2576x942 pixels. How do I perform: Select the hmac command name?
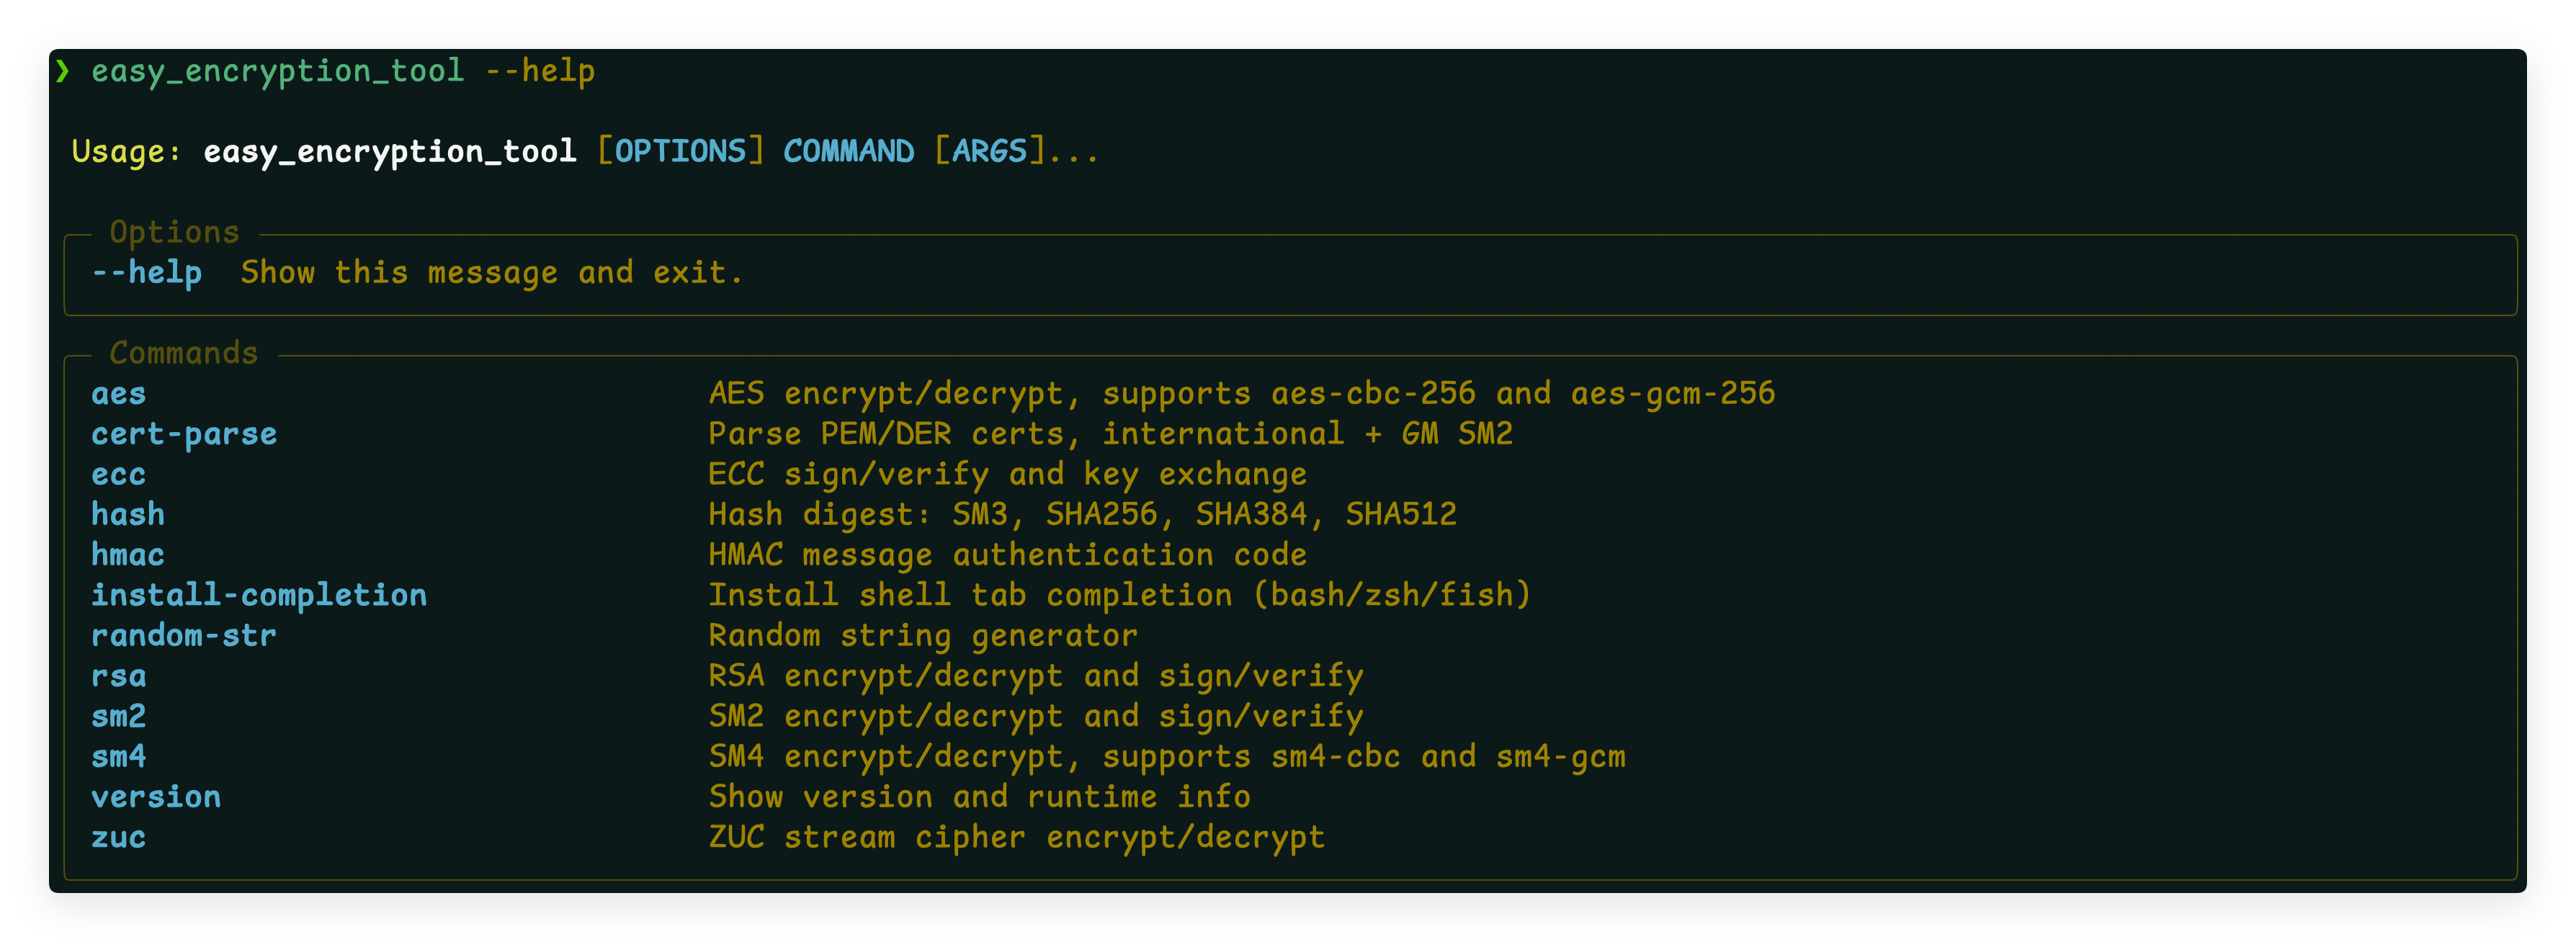coord(128,556)
